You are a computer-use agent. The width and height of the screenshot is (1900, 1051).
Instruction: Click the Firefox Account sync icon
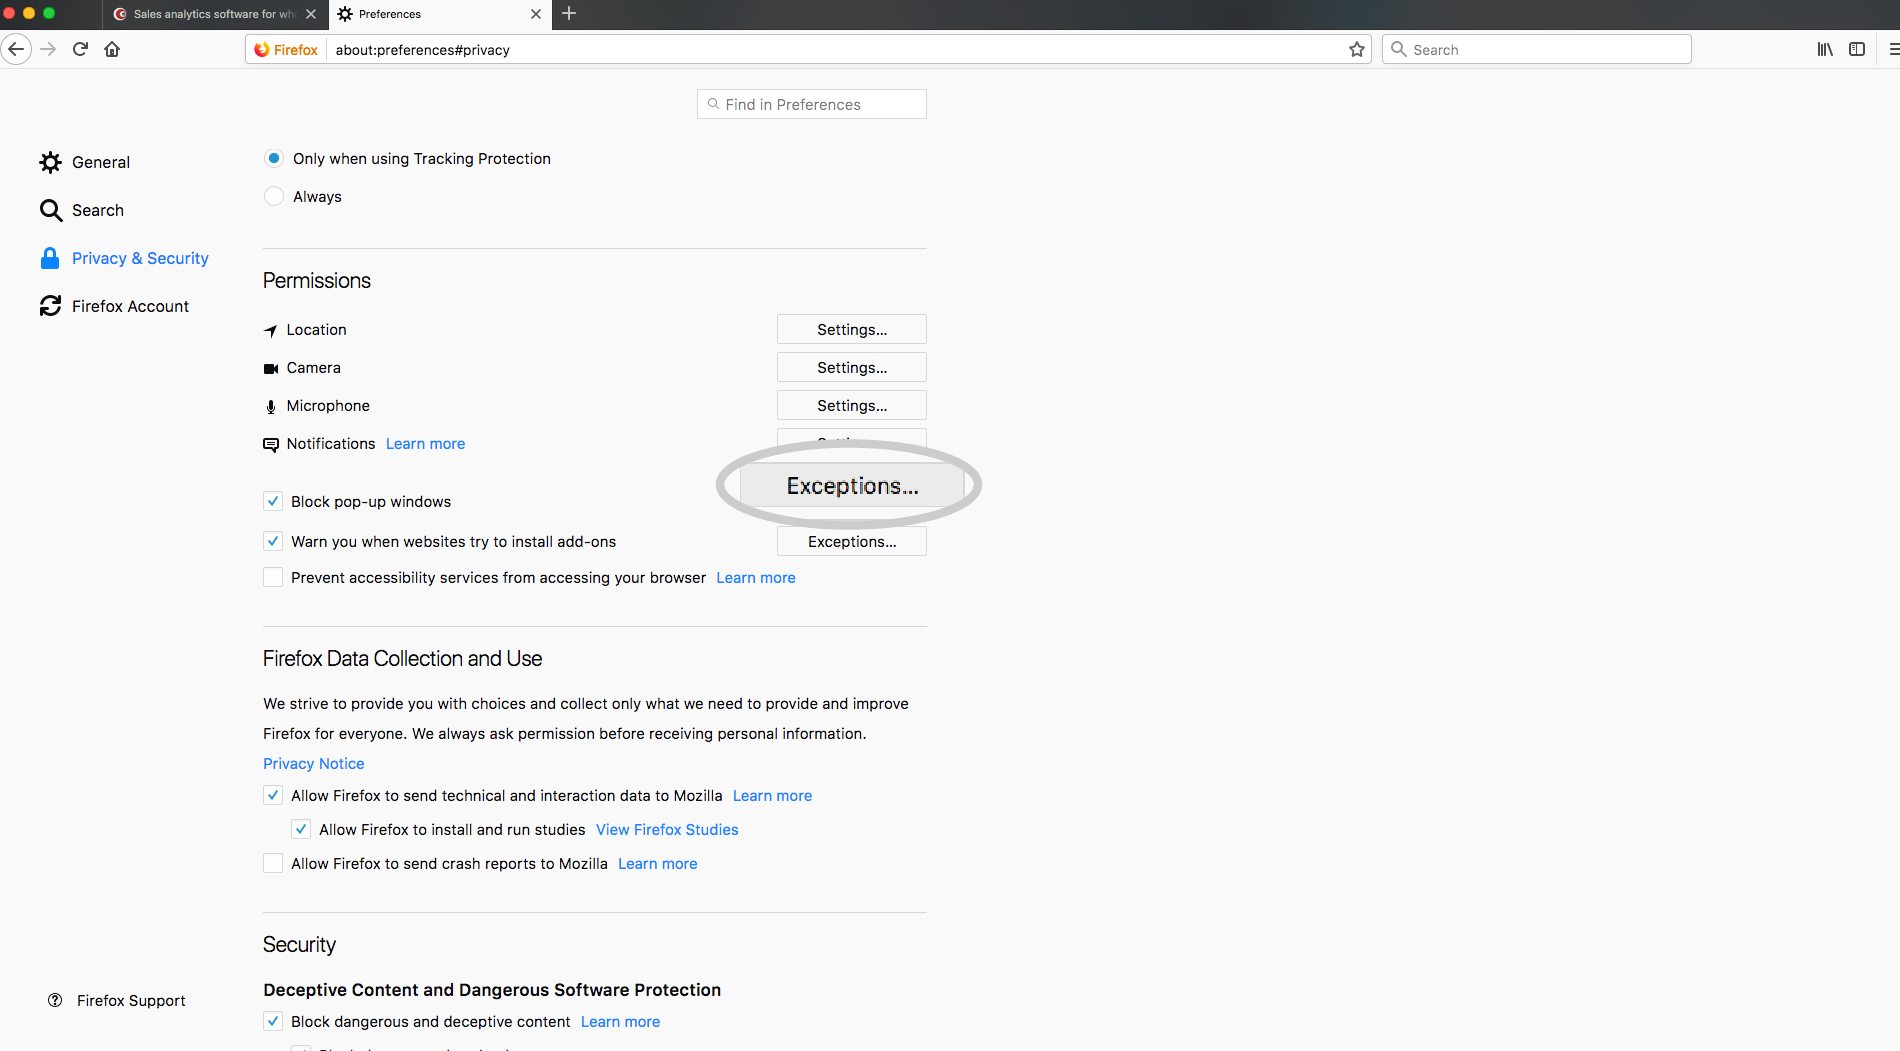click(51, 306)
